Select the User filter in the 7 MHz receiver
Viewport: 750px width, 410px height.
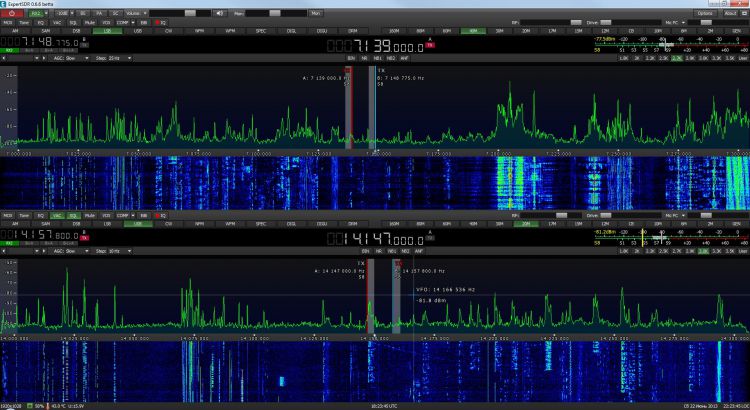coord(742,58)
